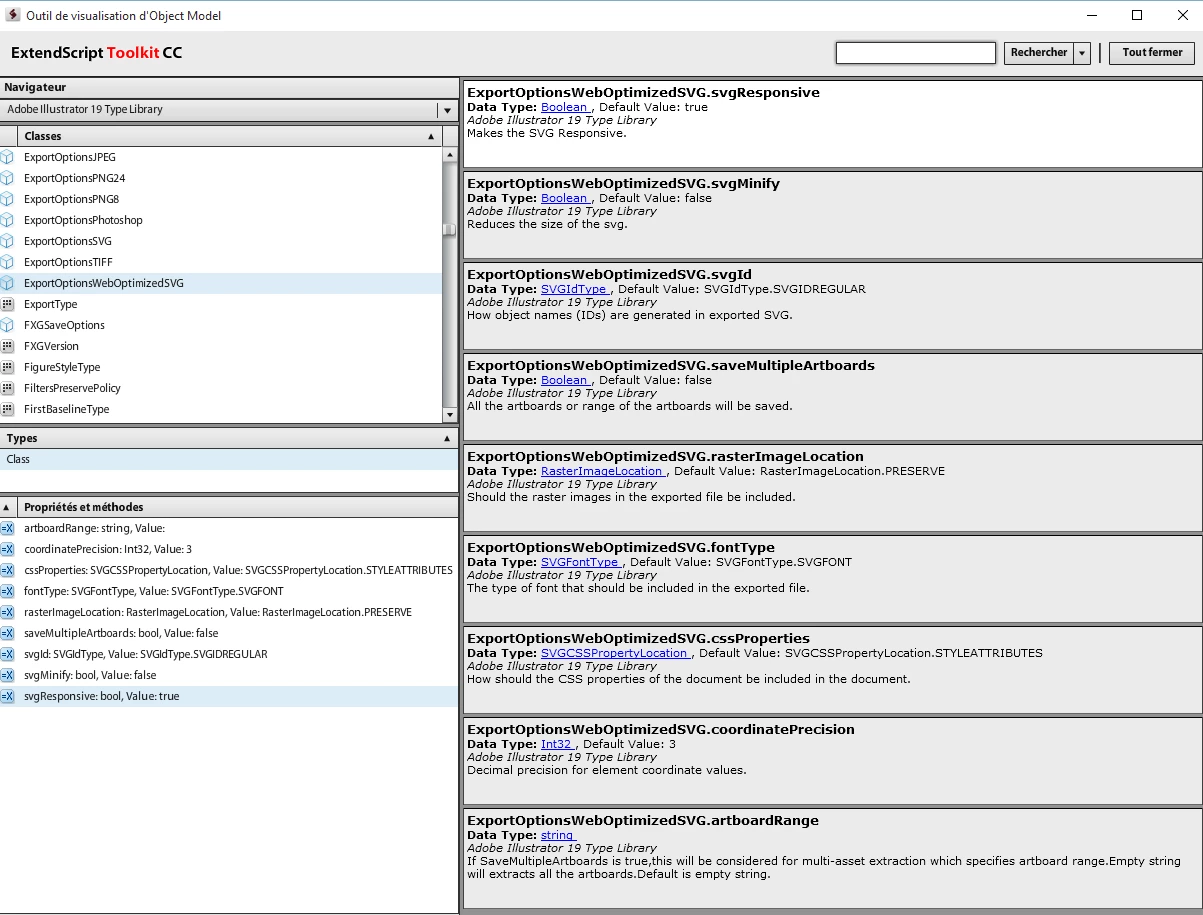Click the class icon beside ExportOptionsJPEG
Image resolution: width=1203 pixels, height=915 pixels.
click(8, 157)
